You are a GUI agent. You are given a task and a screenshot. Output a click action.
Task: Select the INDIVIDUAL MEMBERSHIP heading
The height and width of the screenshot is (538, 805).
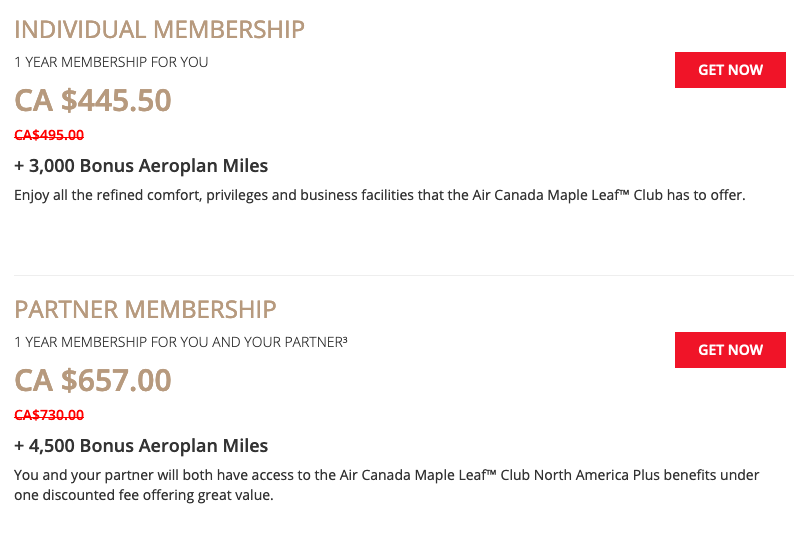(x=159, y=29)
